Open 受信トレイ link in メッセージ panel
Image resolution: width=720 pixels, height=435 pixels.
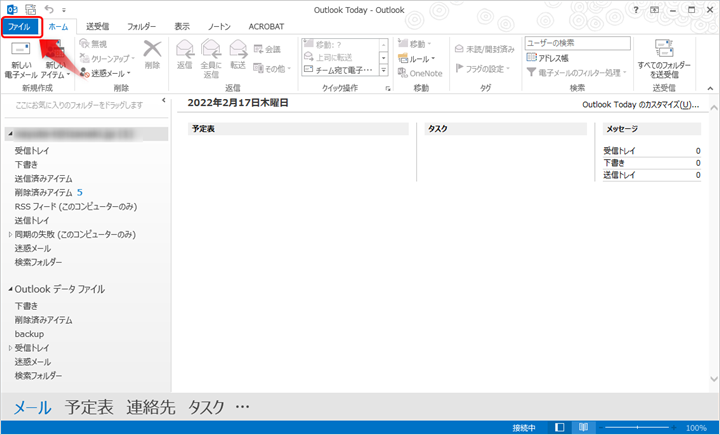point(619,151)
